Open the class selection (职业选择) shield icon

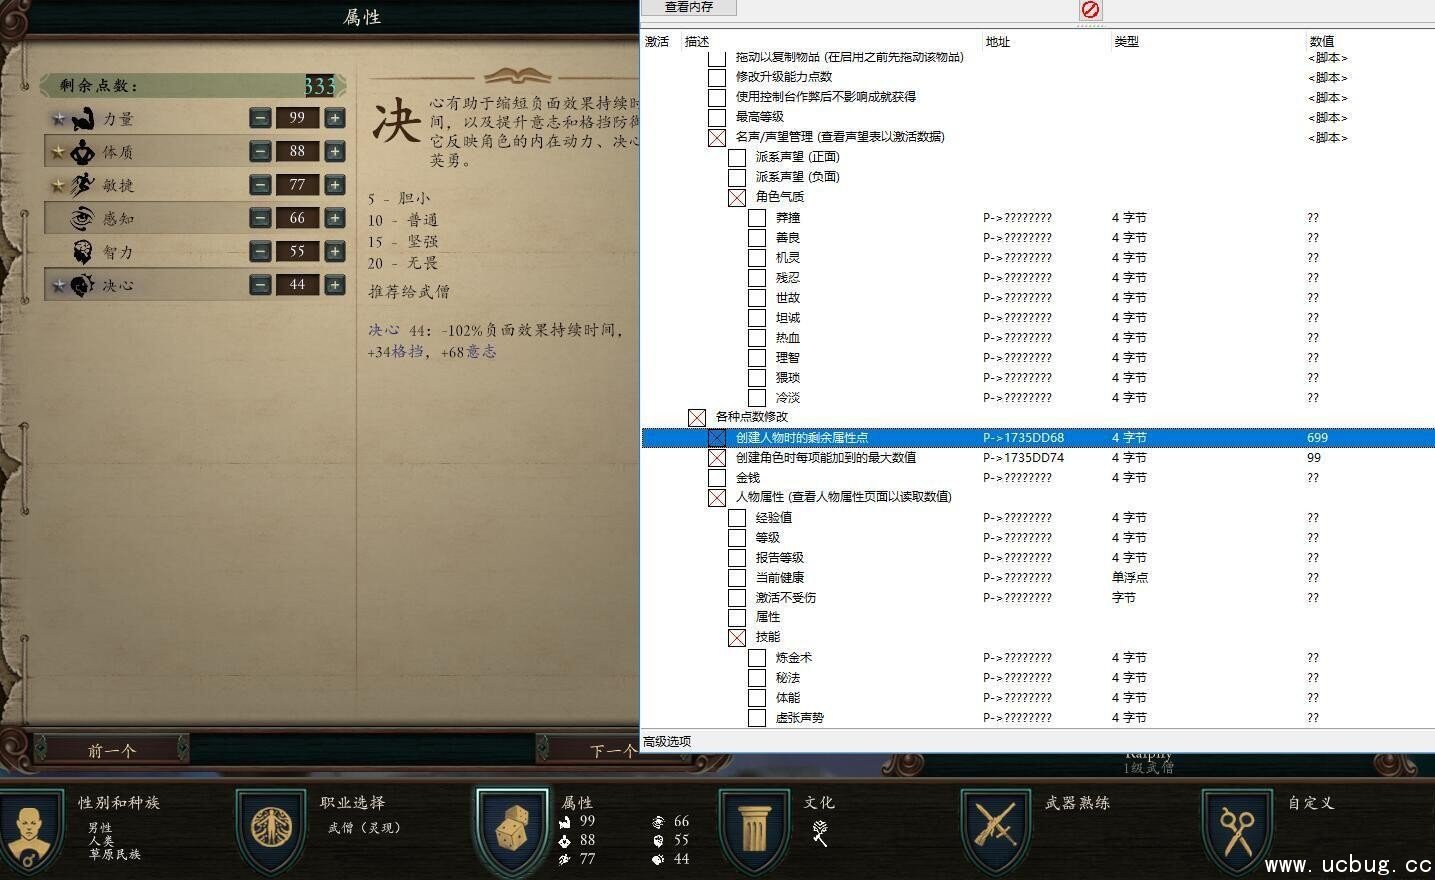(x=270, y=828)
